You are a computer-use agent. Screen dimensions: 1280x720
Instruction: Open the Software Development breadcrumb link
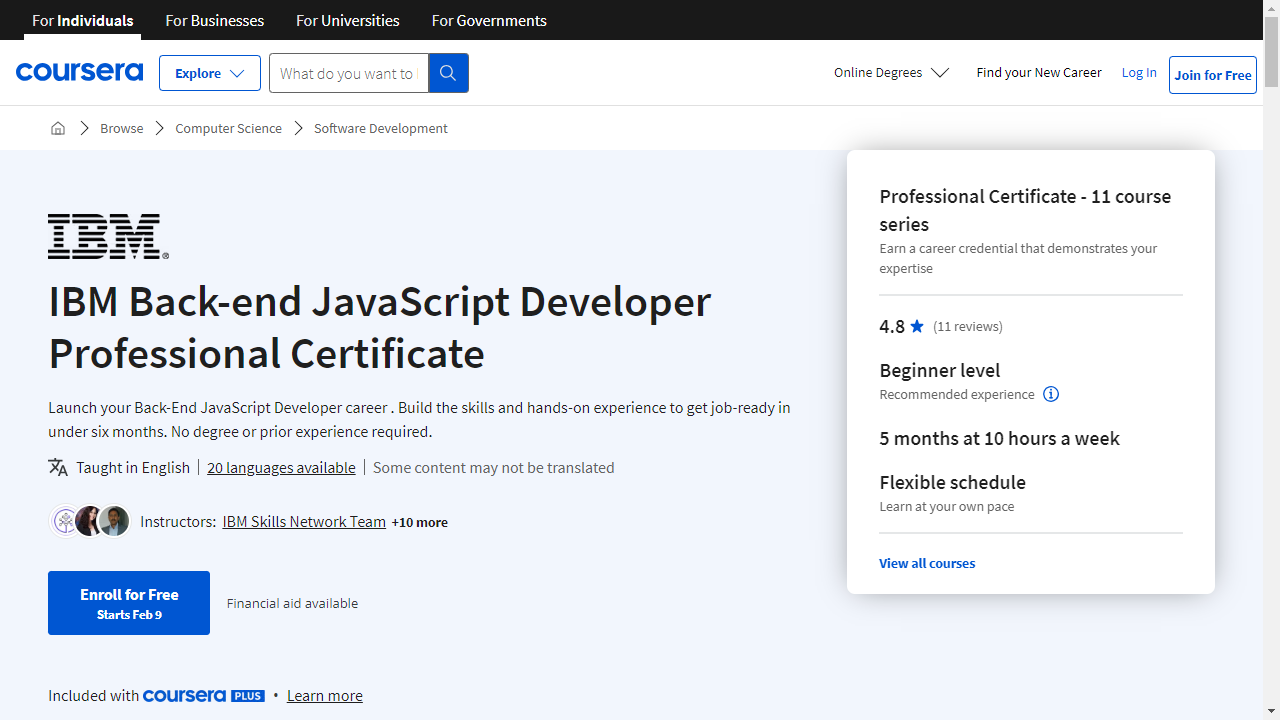click(381, 128)
